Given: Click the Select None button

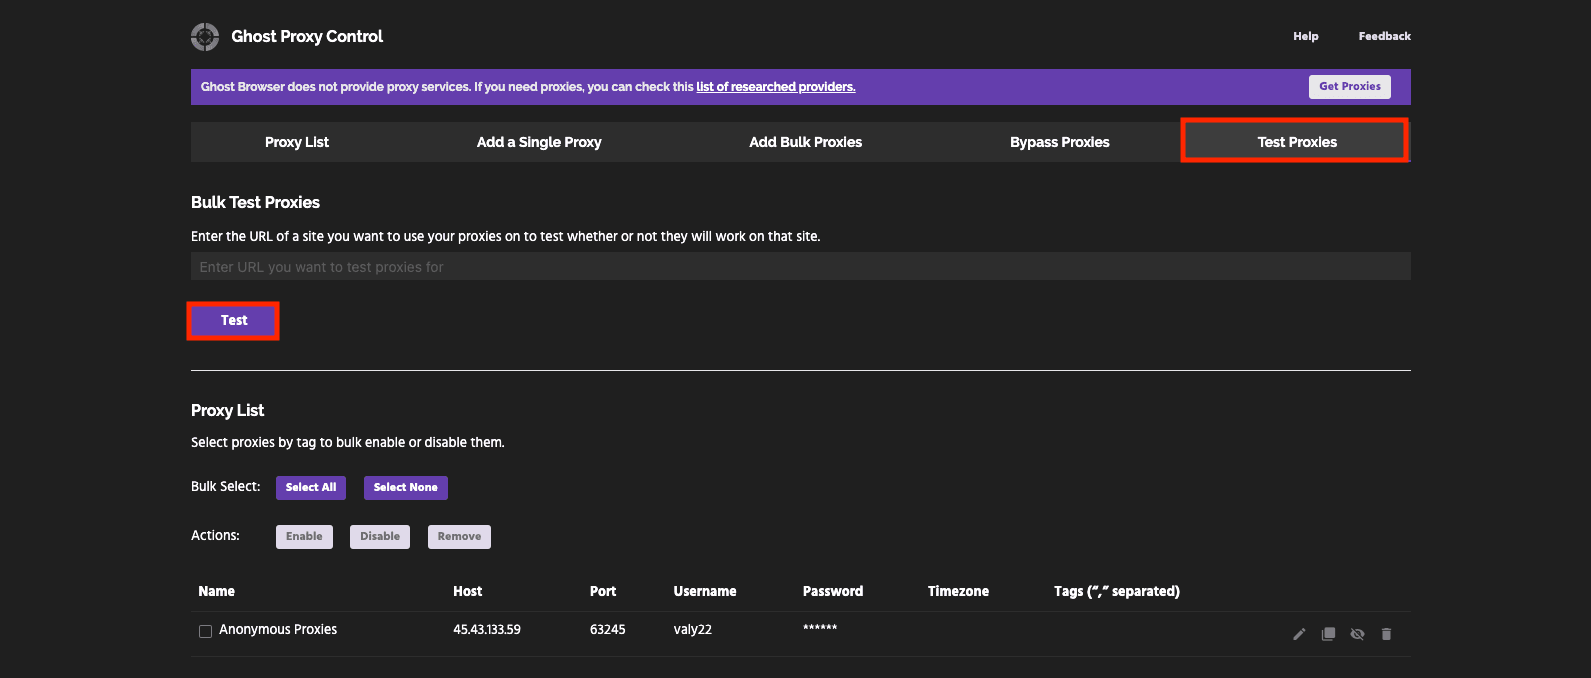Looking at the screenshot, I should pyautogui.click(x=406, y=487).
